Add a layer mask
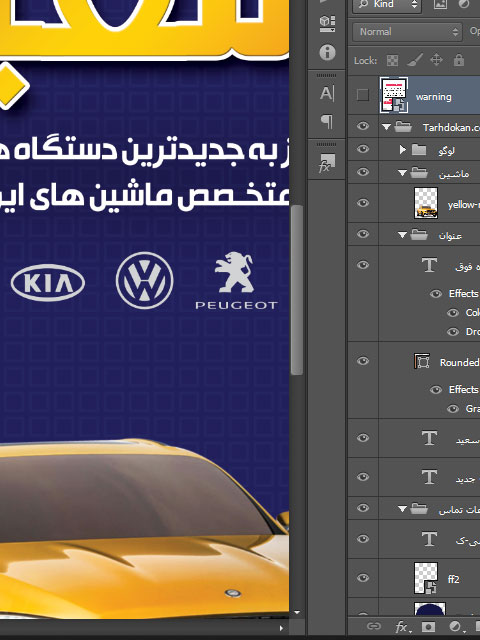The height and width of the screenshot is (640, 480). pyautogui.click(x=428, y=627)
